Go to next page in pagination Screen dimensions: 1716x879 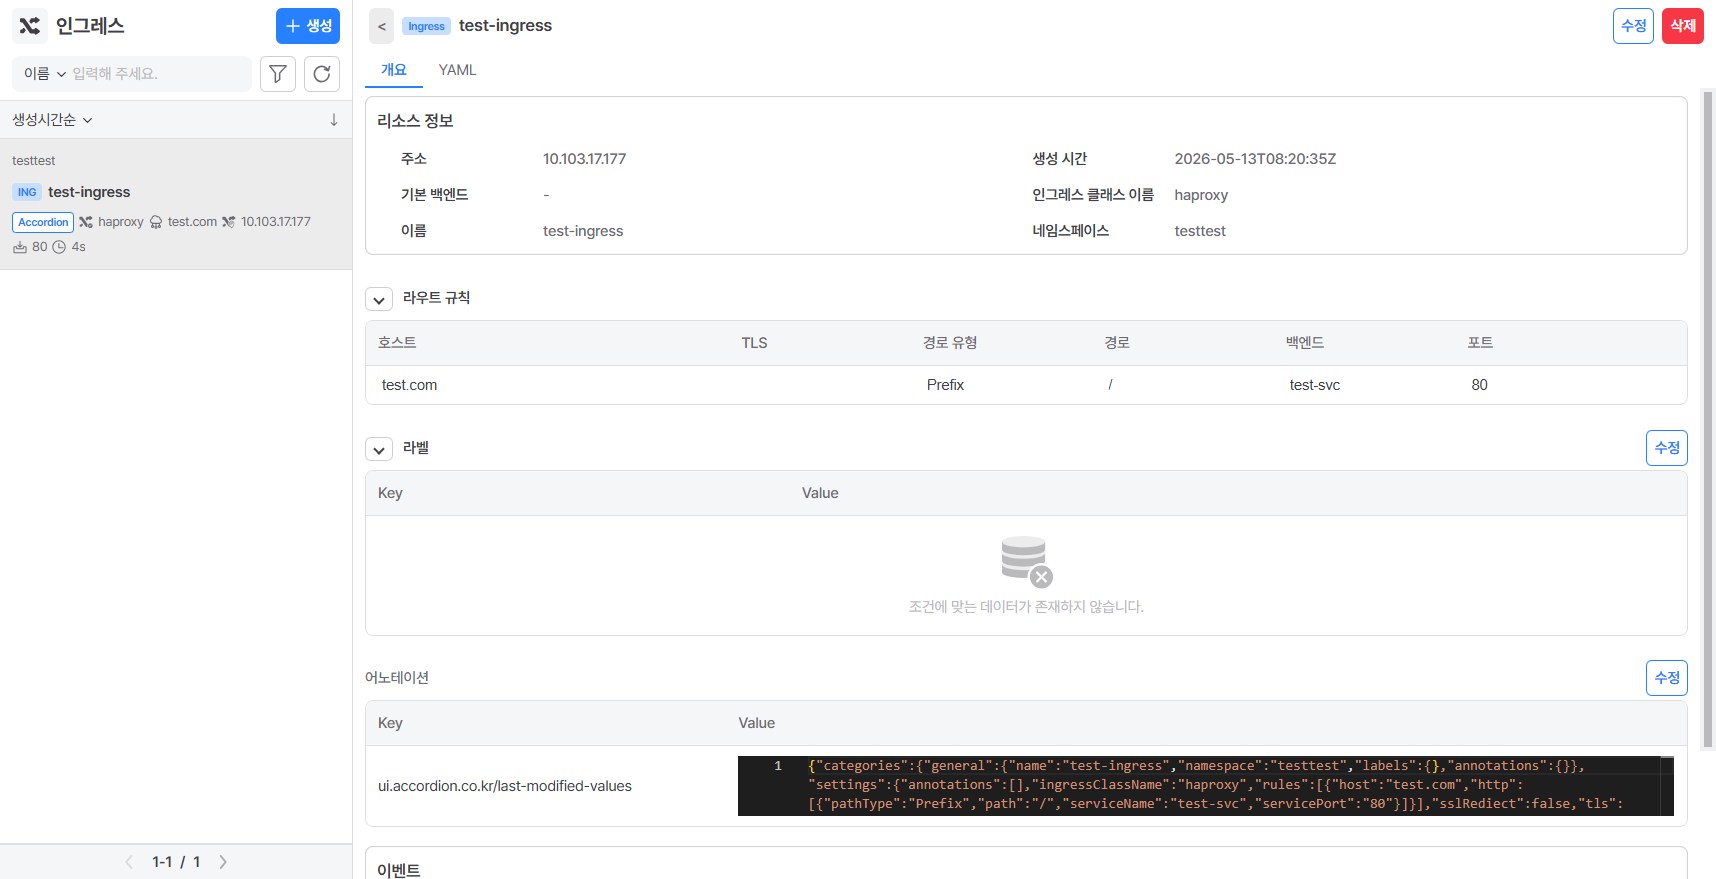click(223, 862)
